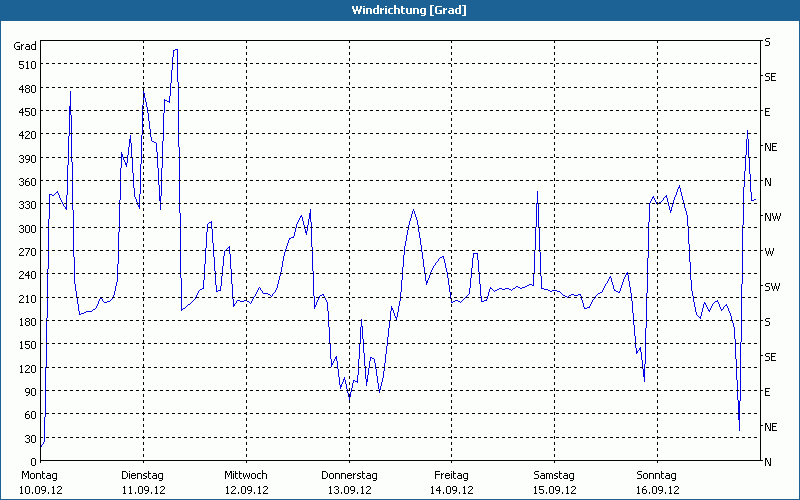Select the 480 value on degree axis

click(x=28, y=89)
